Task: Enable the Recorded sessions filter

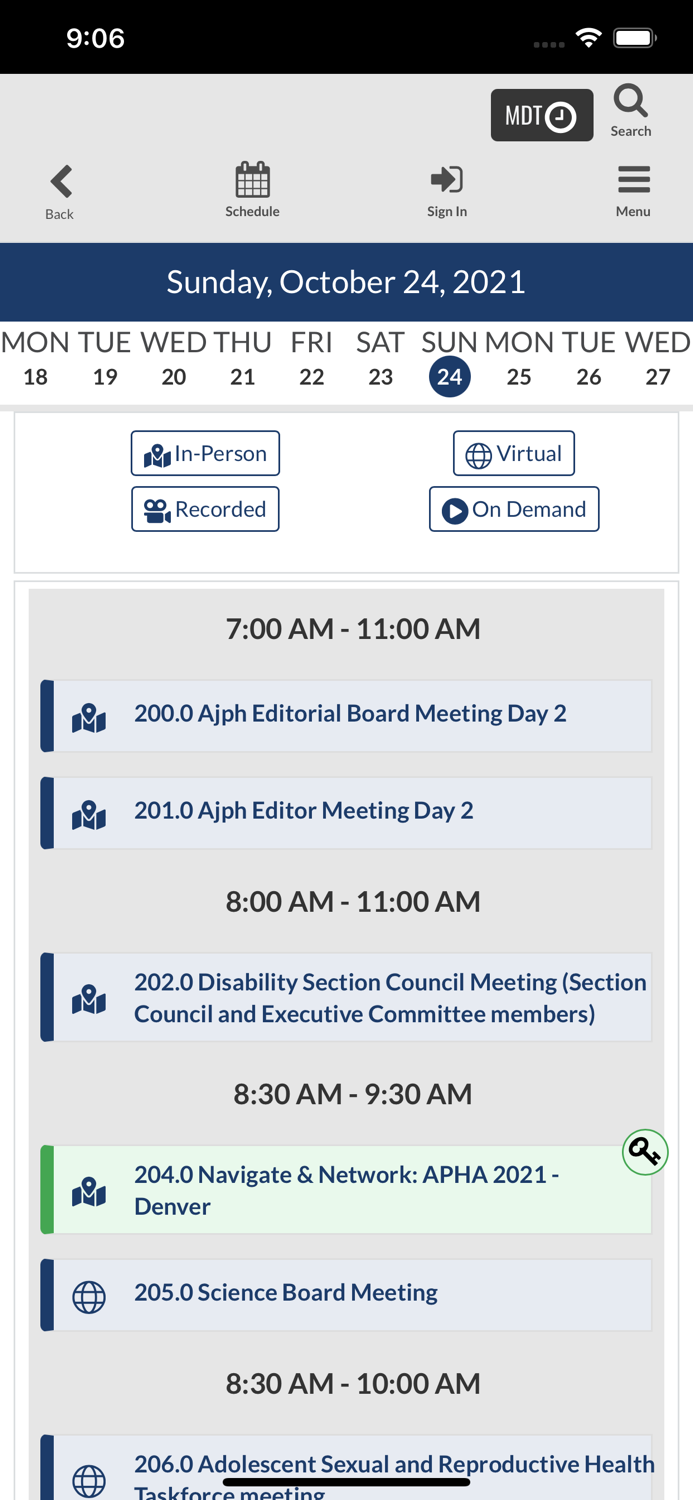Action: pos(205,509)
